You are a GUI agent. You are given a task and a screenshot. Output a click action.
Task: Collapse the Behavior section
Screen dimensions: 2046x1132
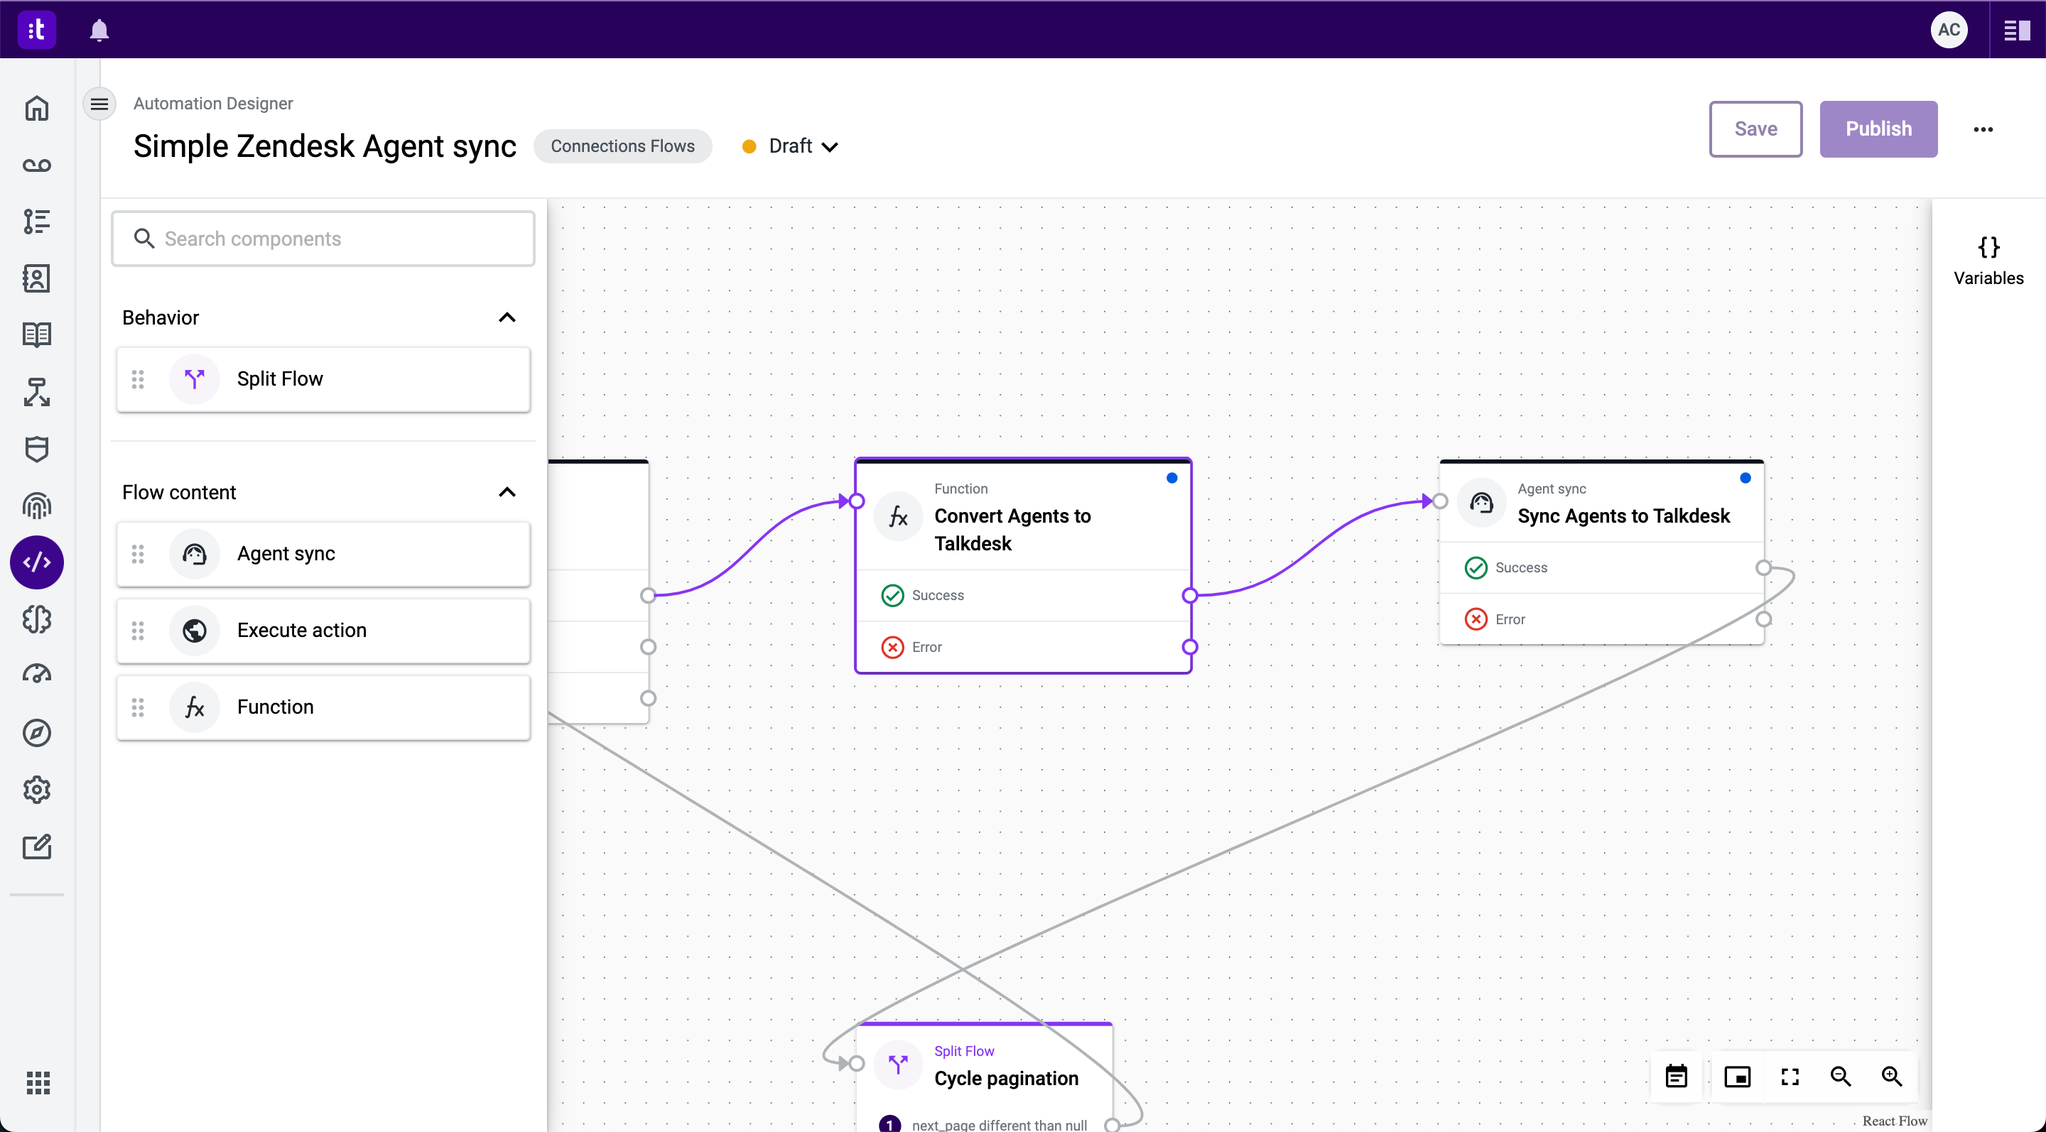click(x=507, y=317)
